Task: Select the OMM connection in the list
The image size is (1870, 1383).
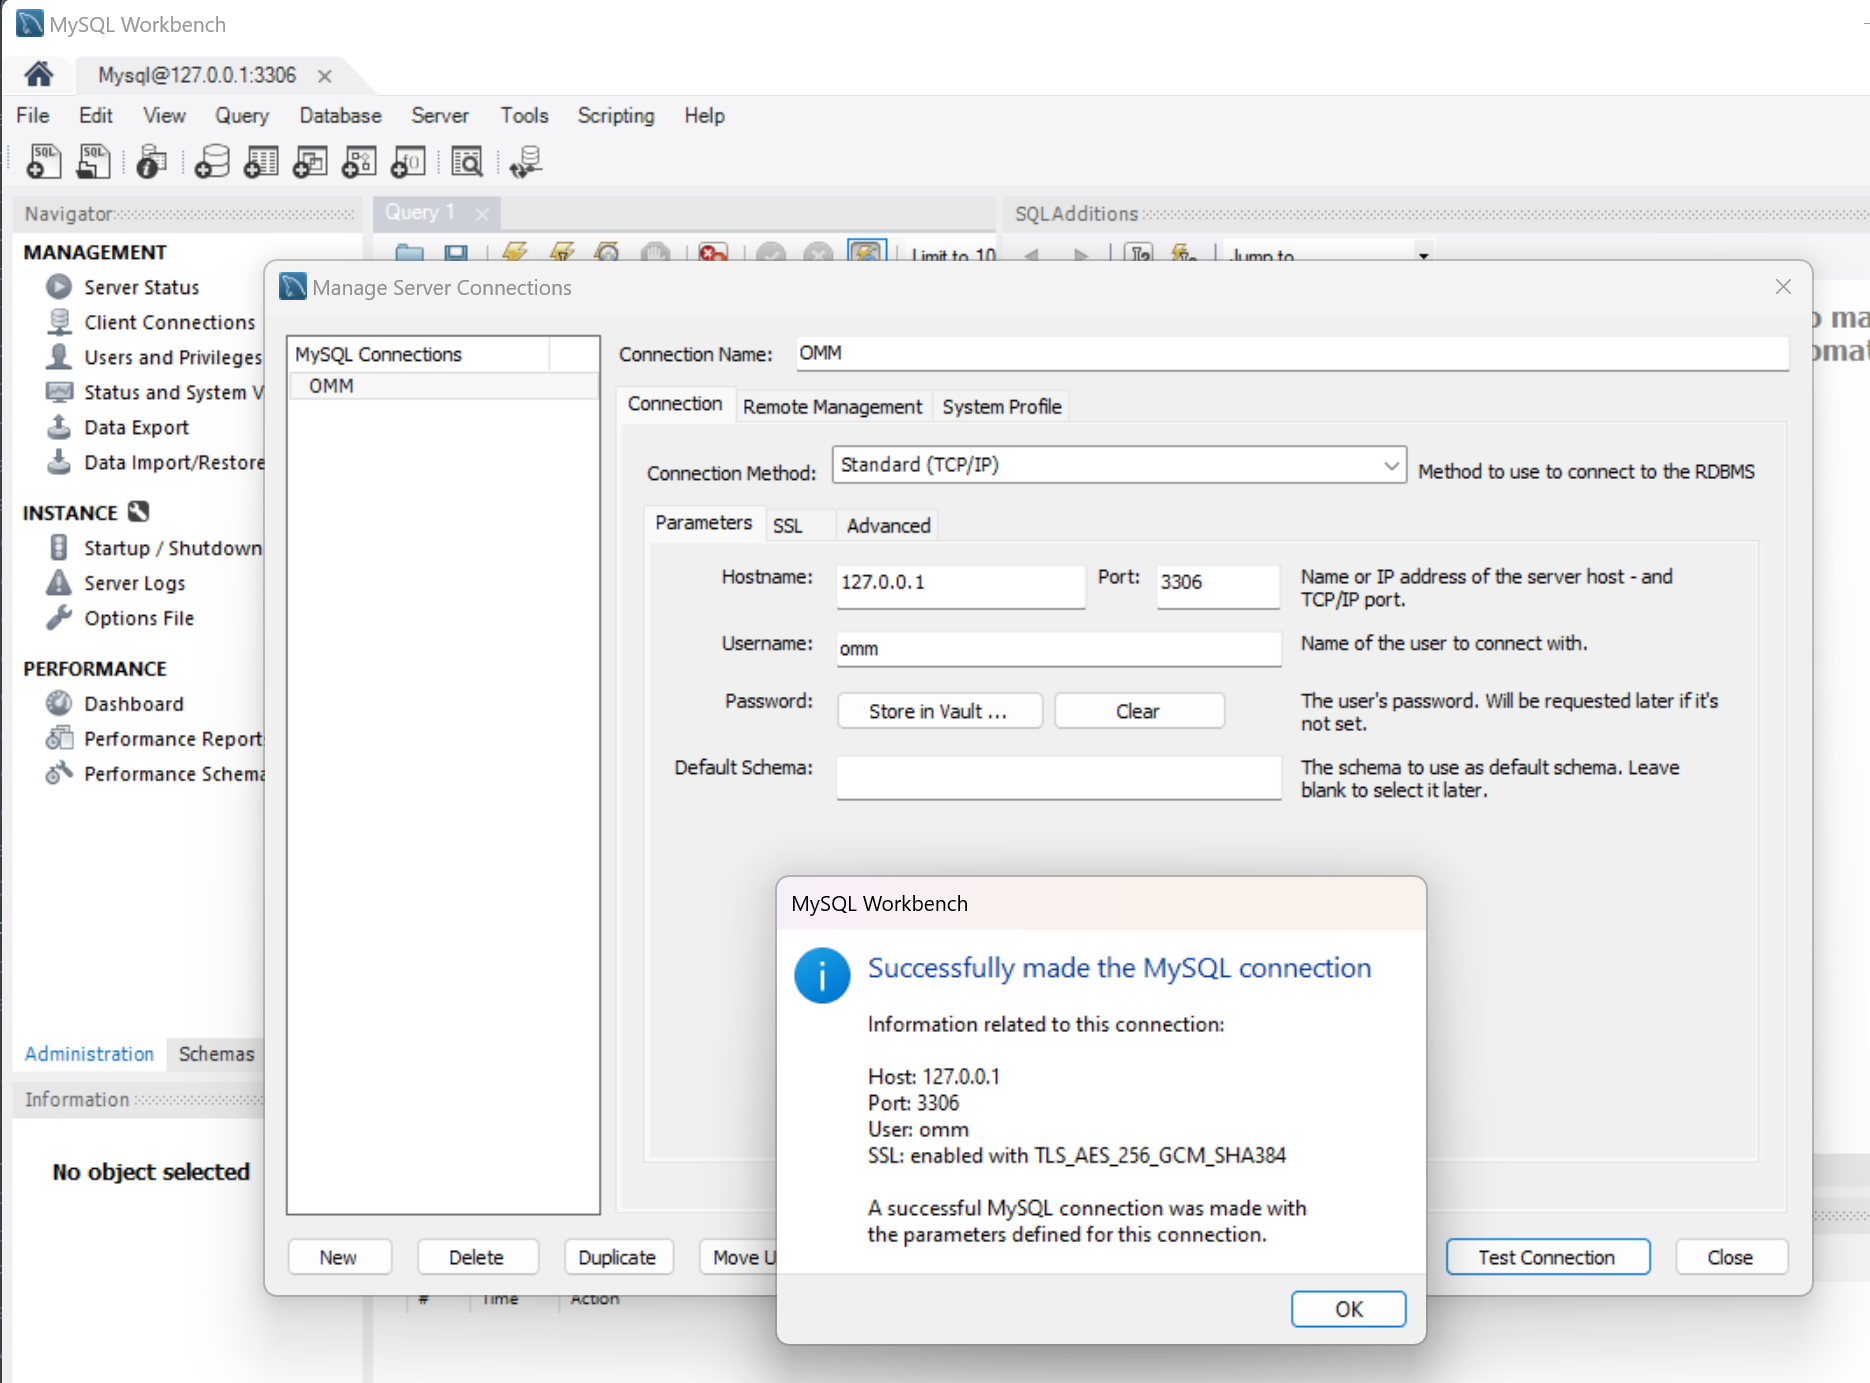Action: click(x=331, y=386)
